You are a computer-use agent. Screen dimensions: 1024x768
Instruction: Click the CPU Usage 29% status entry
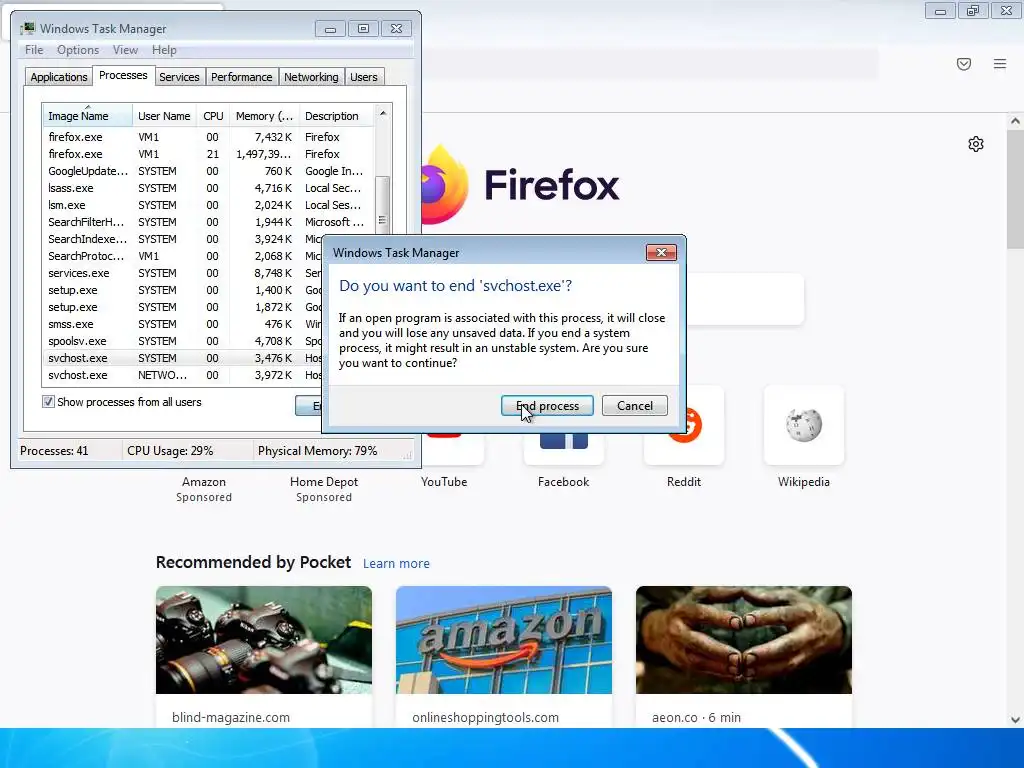(x=170, y=451)
